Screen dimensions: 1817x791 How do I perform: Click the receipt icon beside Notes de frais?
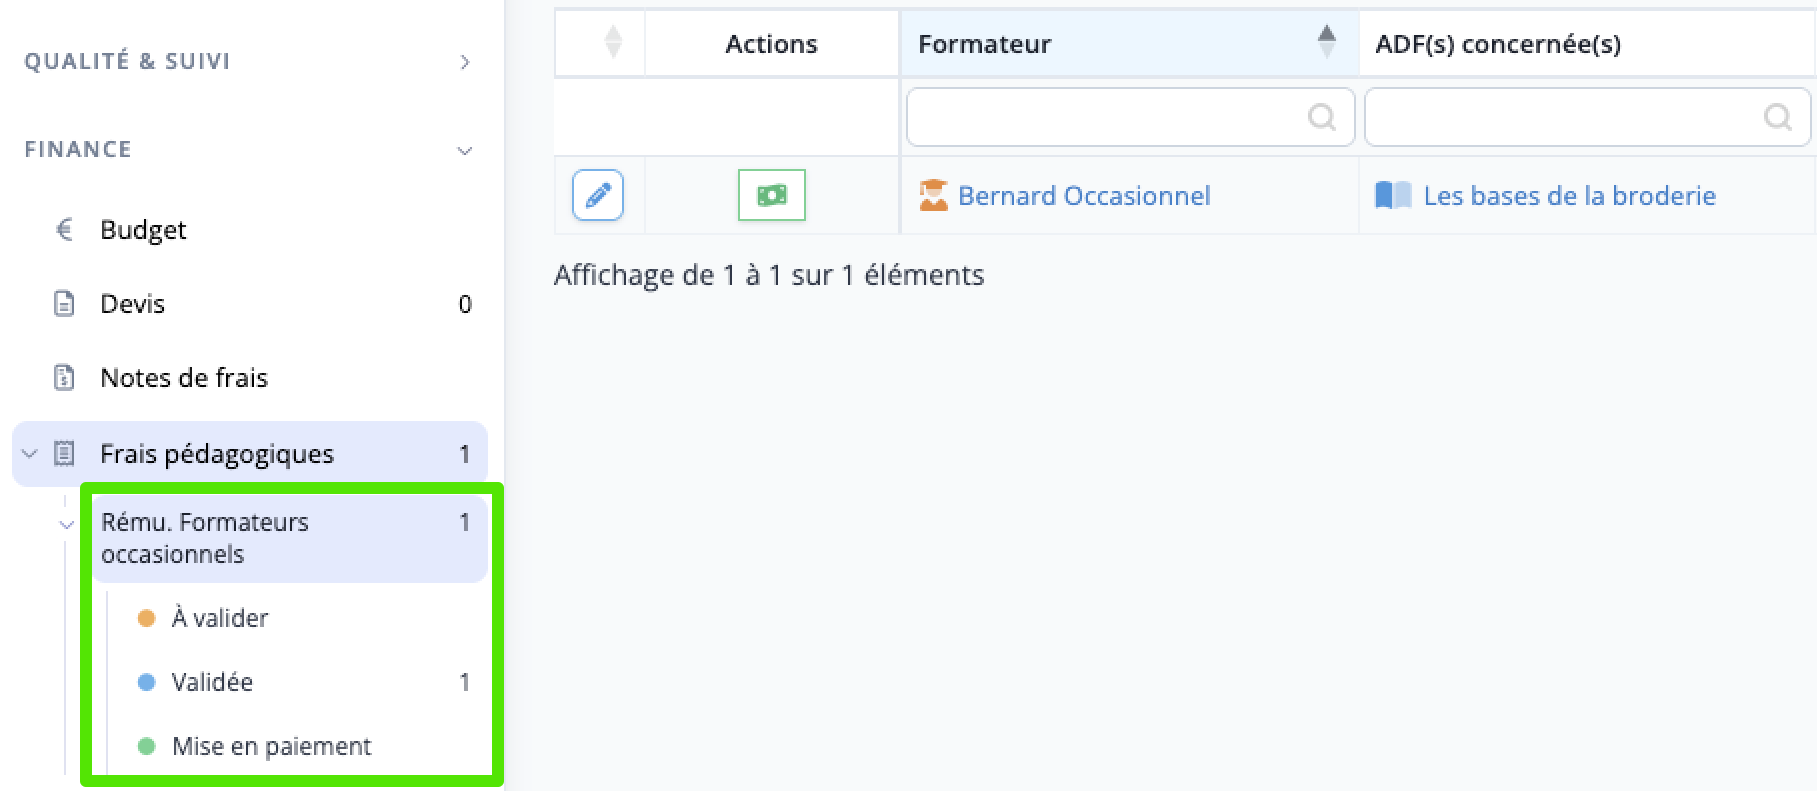coord(64,378)
